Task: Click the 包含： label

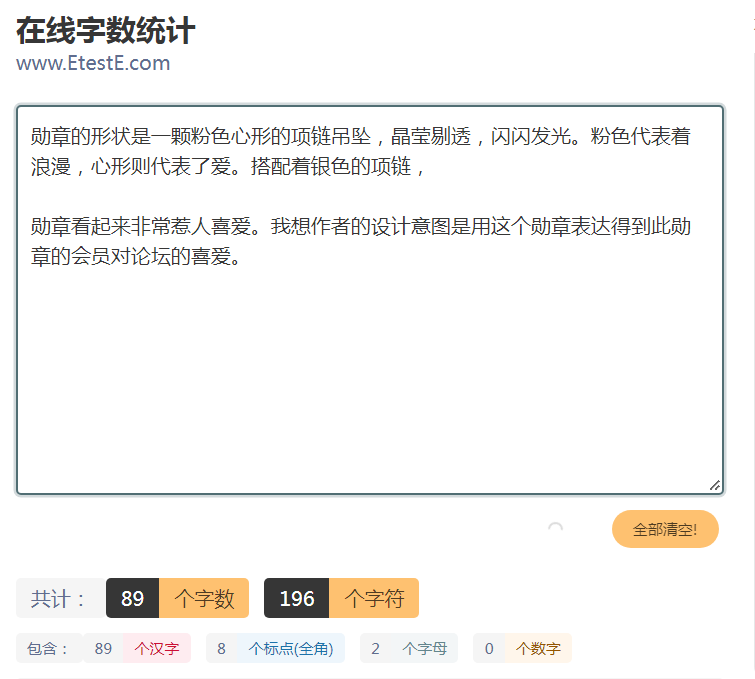Action: coord(49,648)
